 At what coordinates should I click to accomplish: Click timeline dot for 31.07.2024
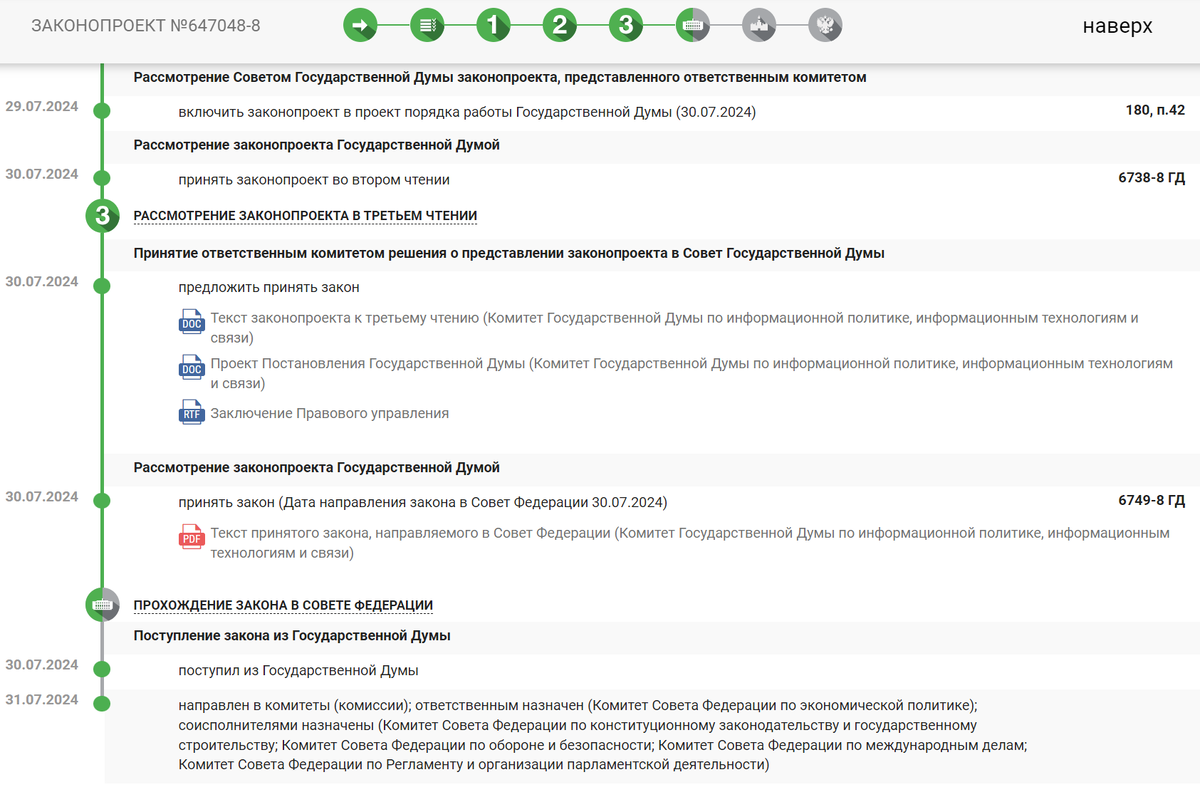[x=101, y=703]
